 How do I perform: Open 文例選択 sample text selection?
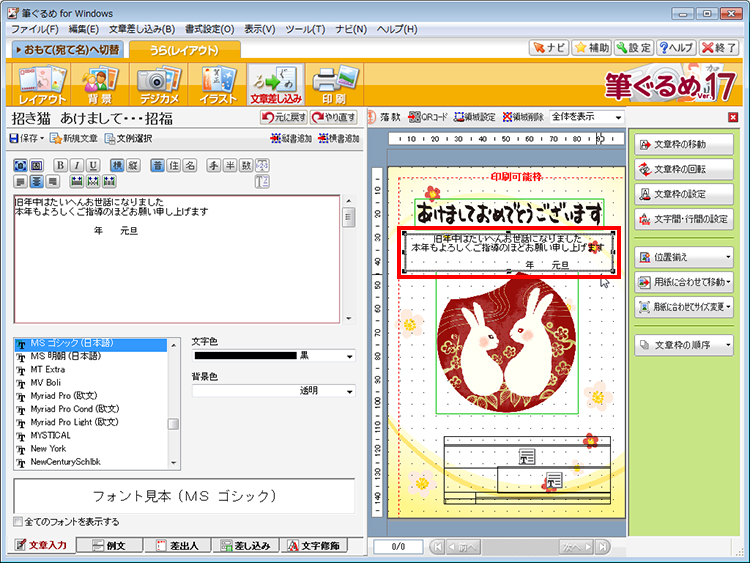point(129,139)
